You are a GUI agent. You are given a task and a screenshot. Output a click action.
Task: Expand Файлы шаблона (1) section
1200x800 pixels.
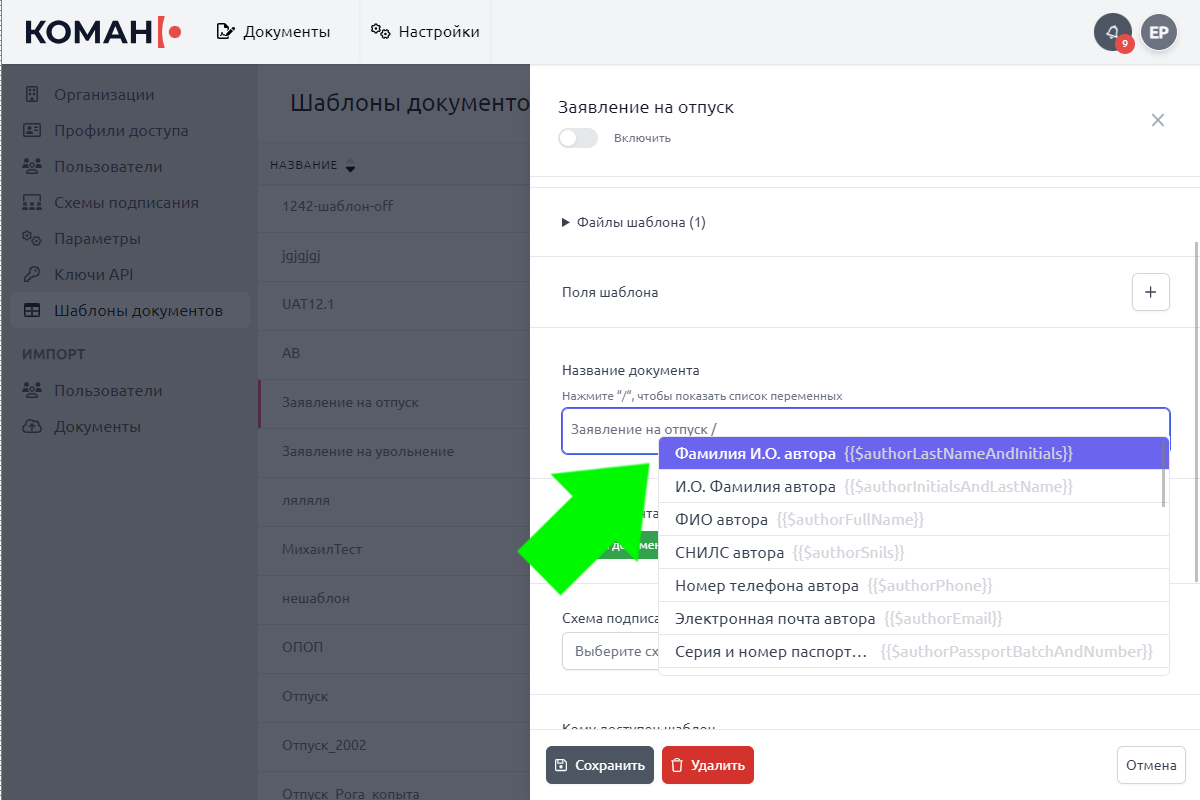pyautogui.click(x=634, y=222)
